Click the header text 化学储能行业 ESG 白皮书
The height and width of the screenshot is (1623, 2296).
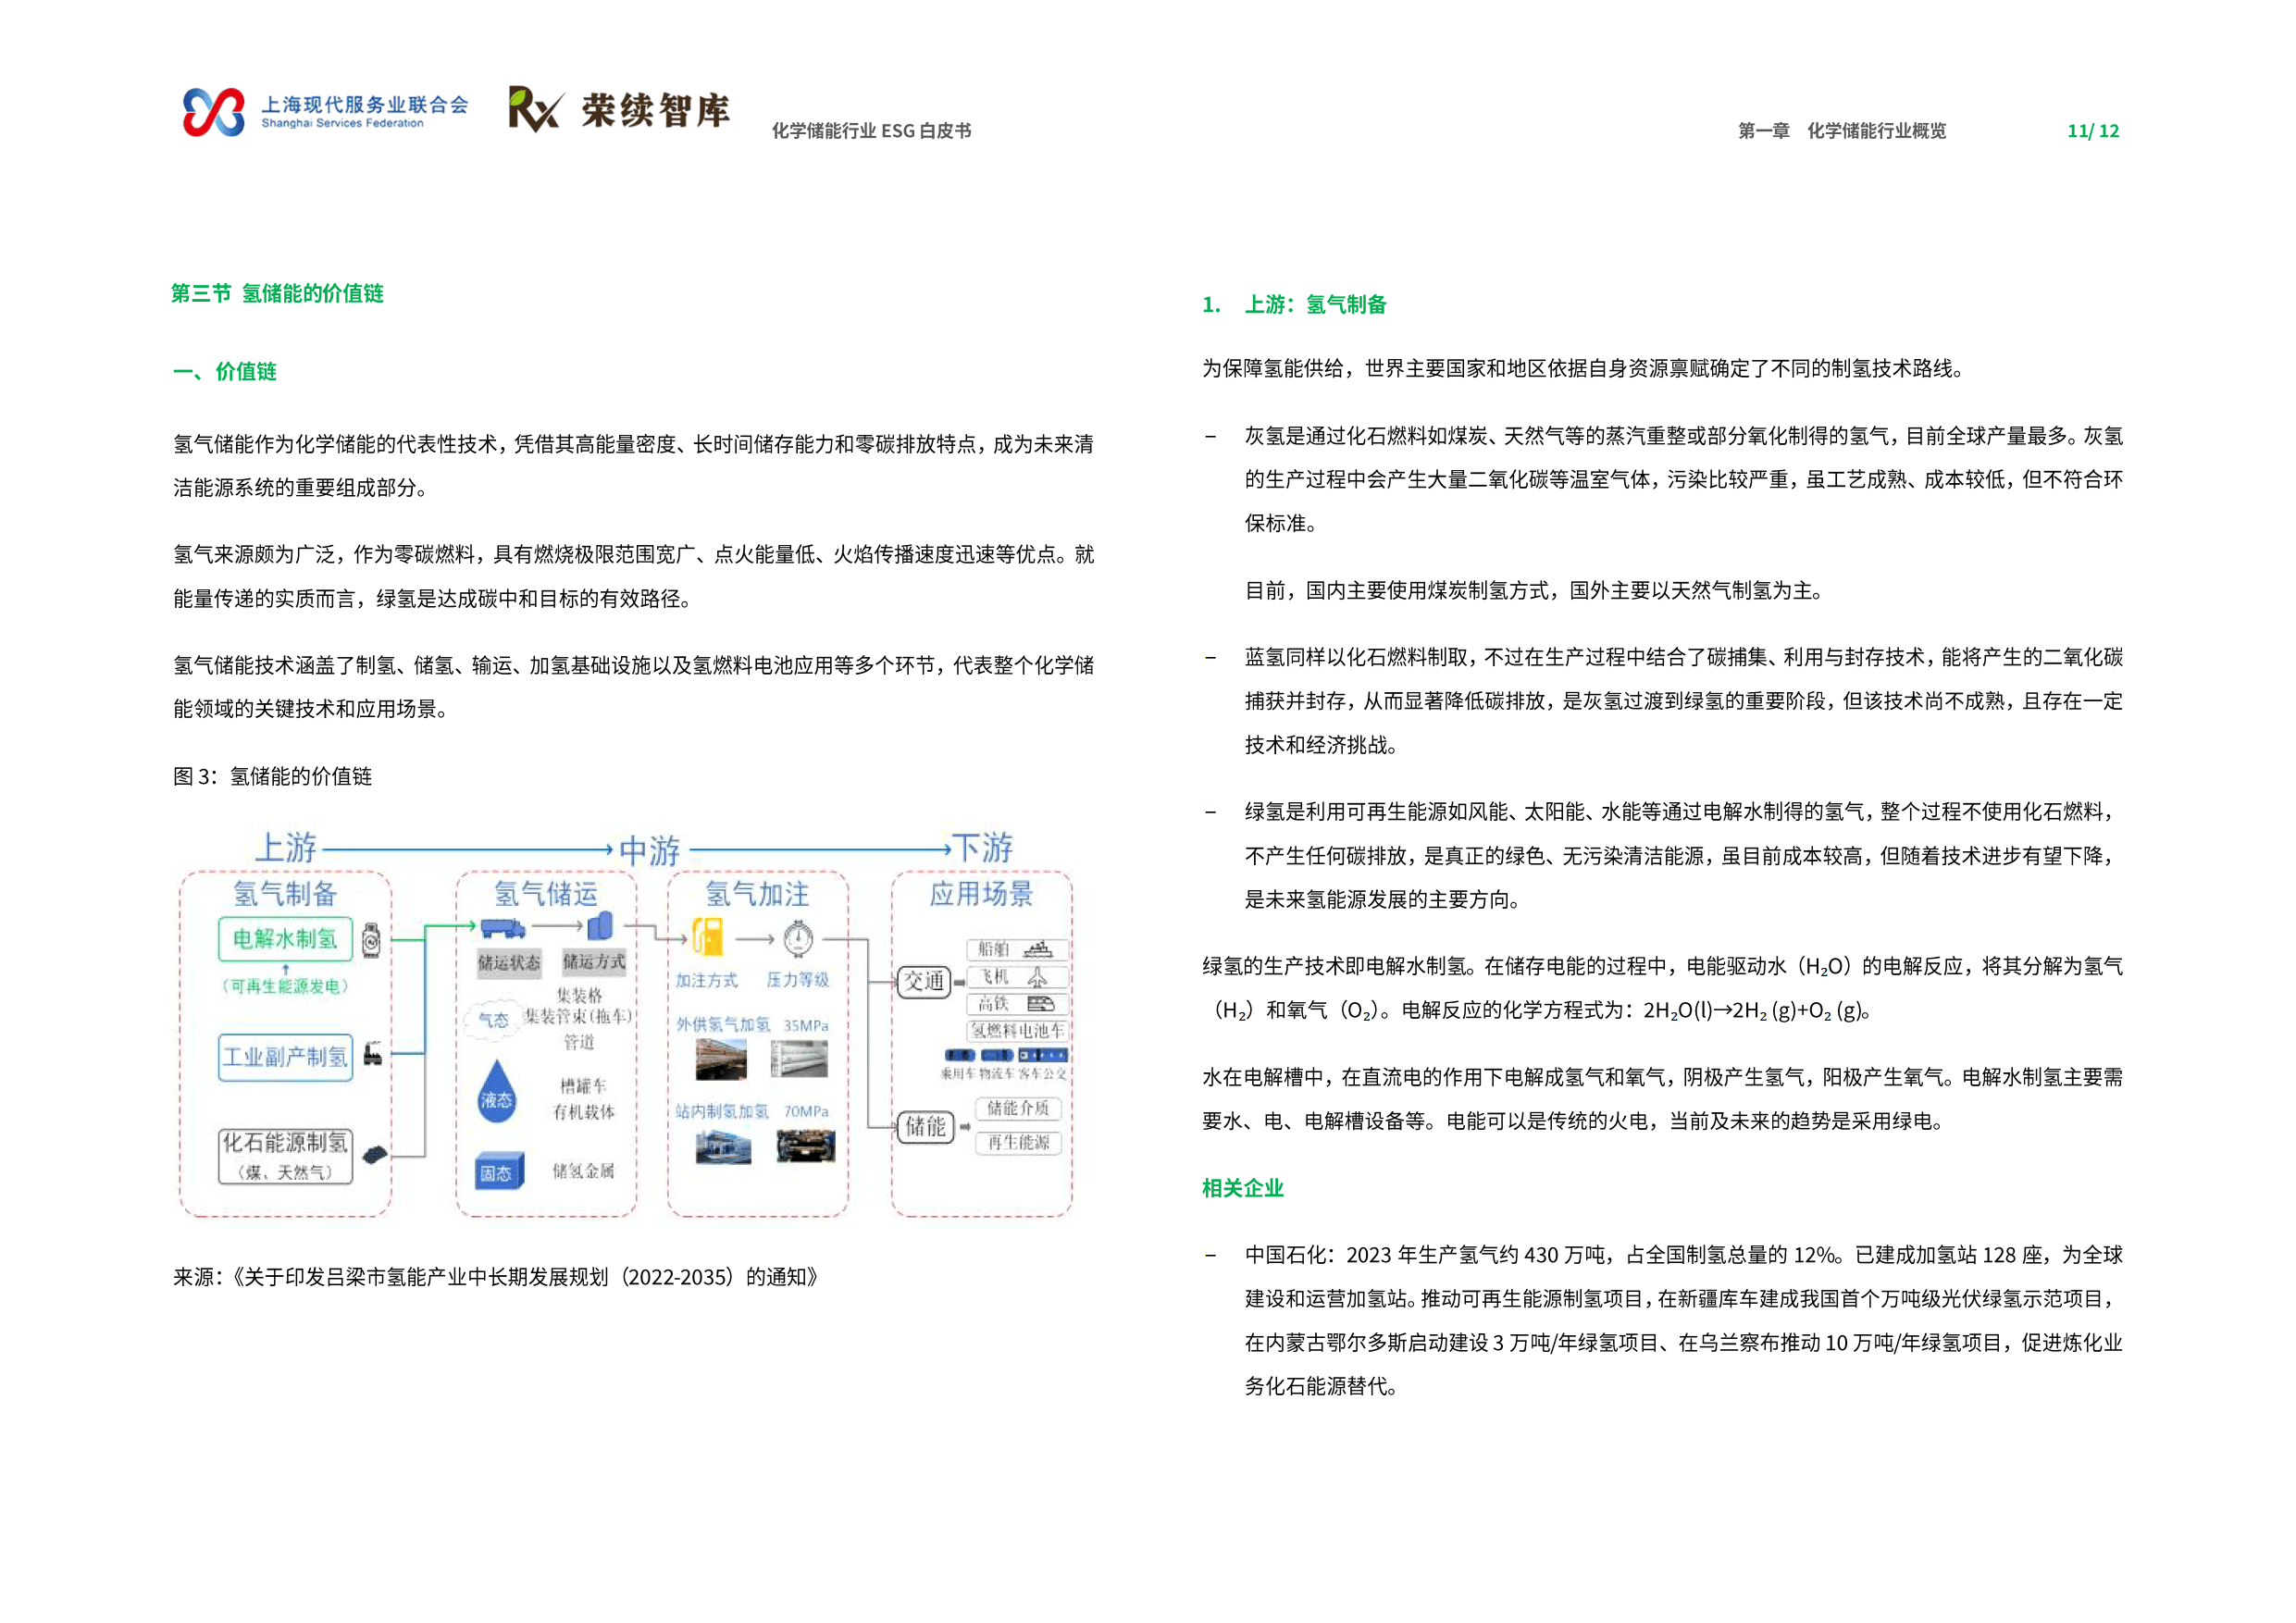[871, 131]
